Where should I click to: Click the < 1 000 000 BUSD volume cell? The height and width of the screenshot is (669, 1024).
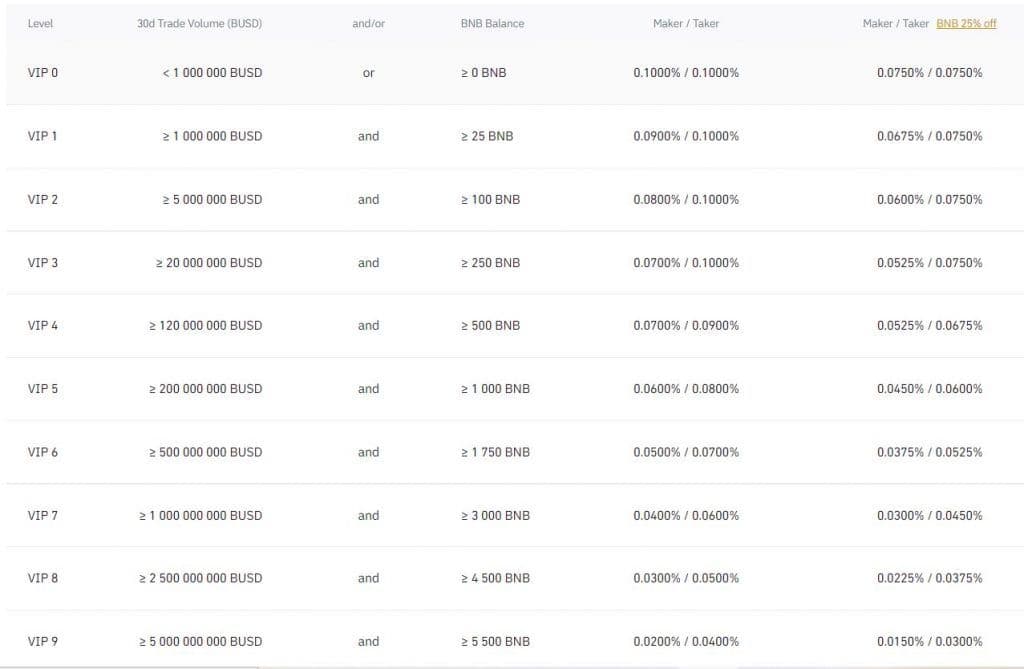(x=212, y=73)
